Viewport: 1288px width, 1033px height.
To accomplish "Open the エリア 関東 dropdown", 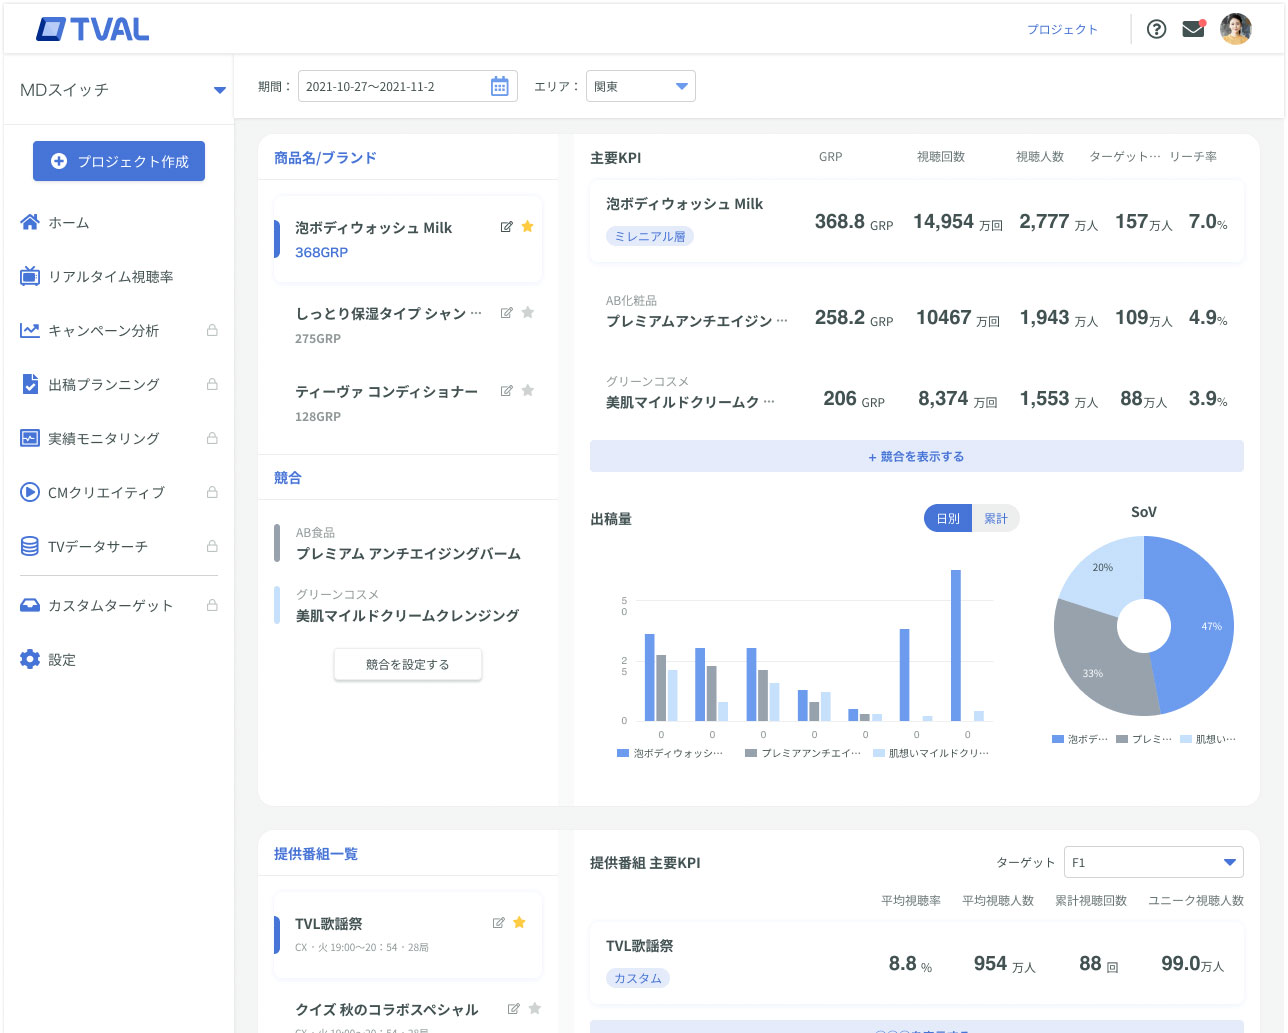I will click(640, 87).
